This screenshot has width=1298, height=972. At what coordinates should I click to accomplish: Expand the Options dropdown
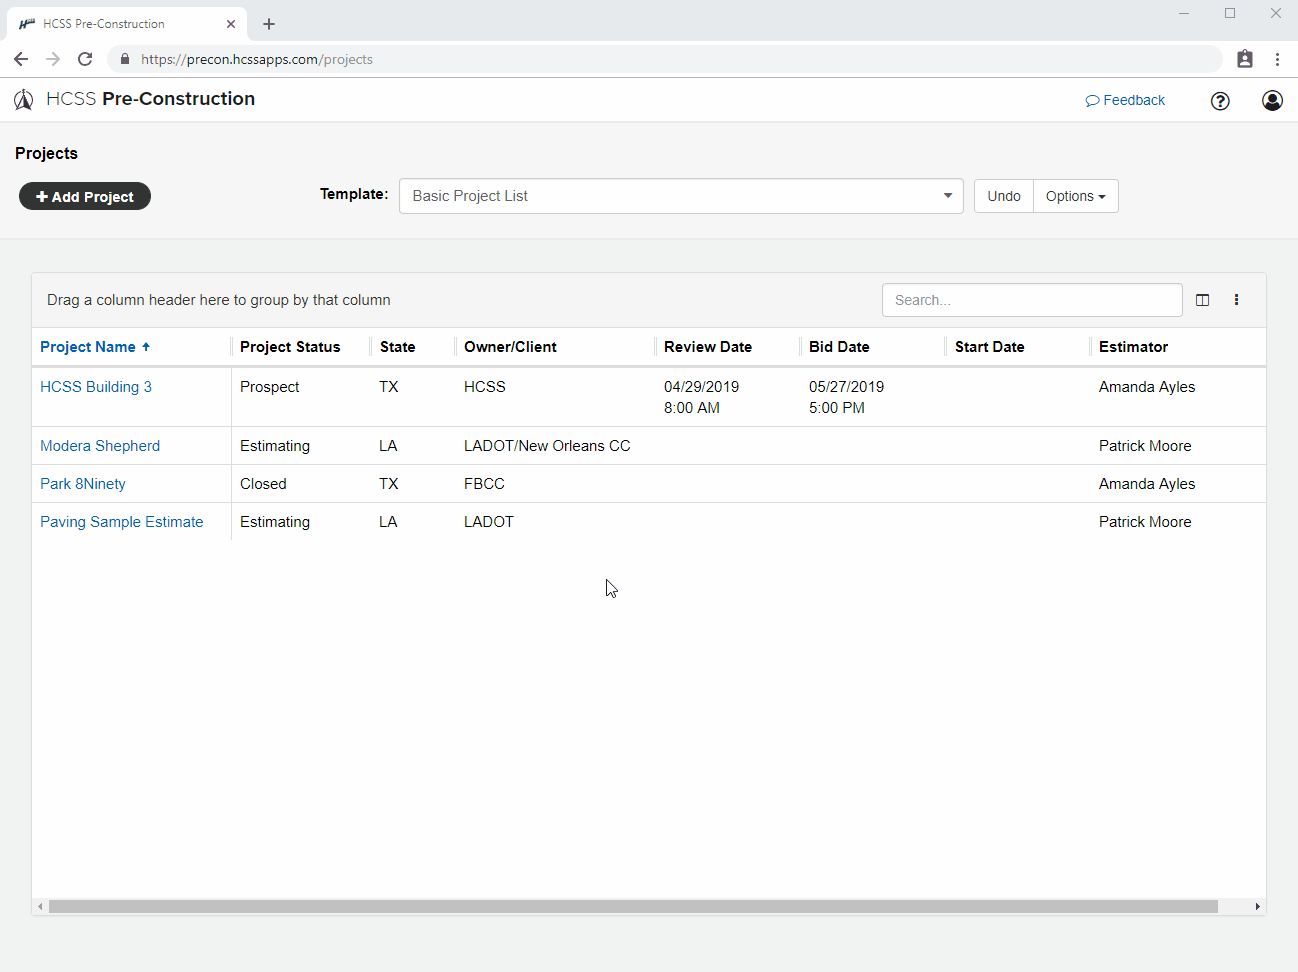tap(1076, 196)
